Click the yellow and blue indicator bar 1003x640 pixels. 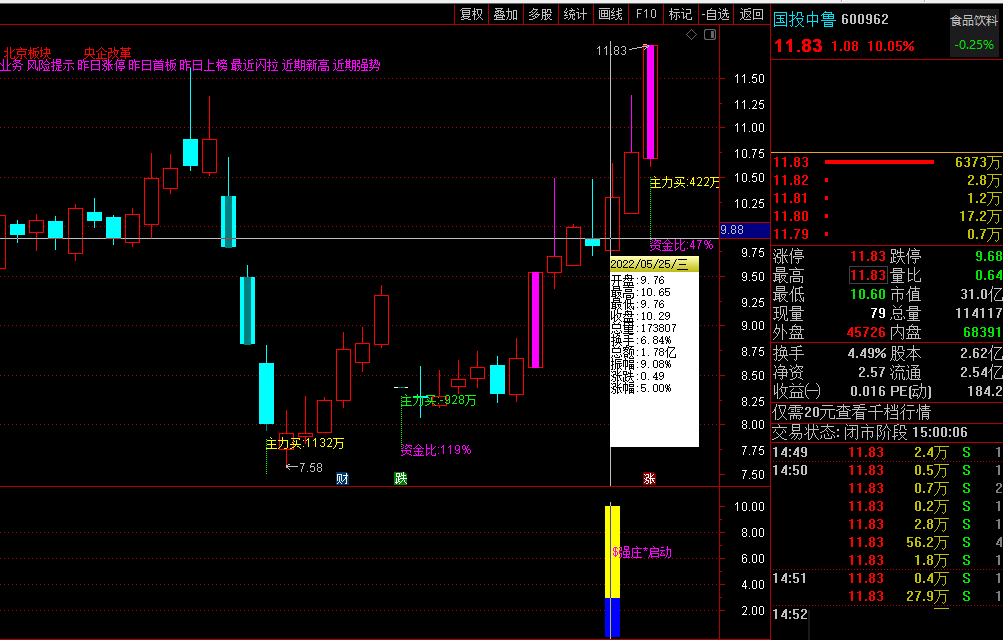[612, 571]
